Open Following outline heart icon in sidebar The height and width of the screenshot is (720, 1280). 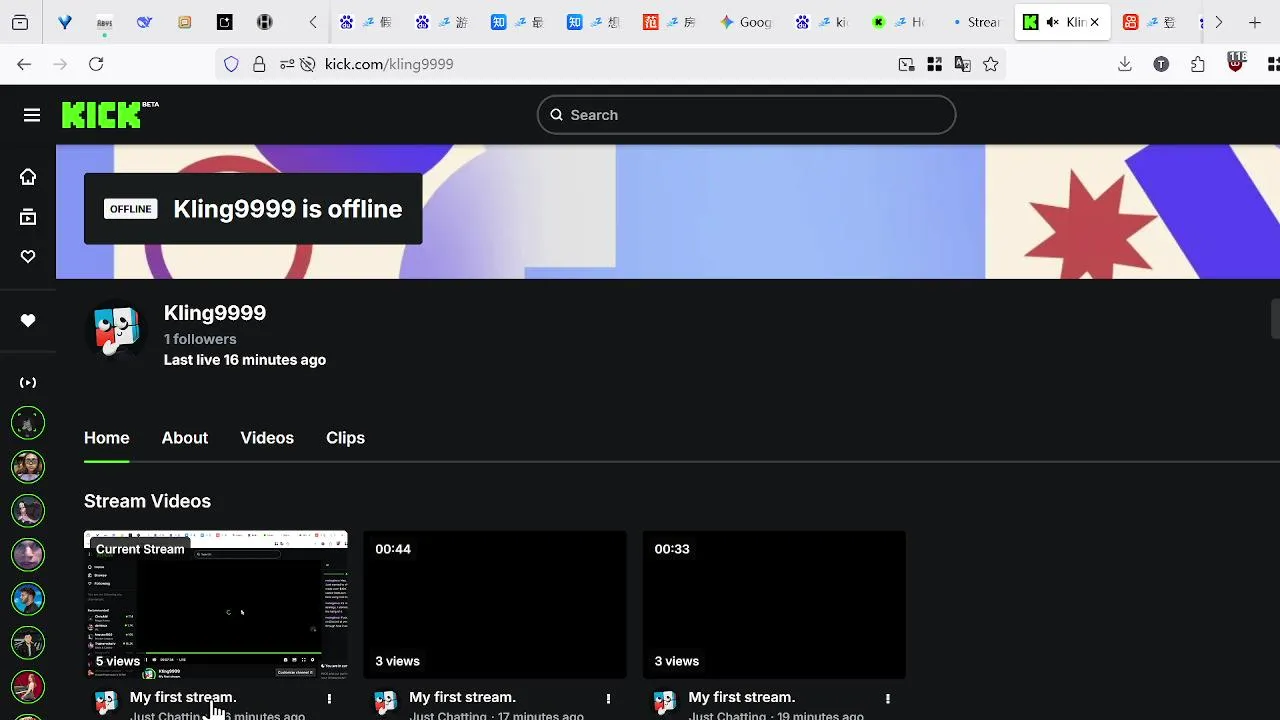[x=28, y=257]
